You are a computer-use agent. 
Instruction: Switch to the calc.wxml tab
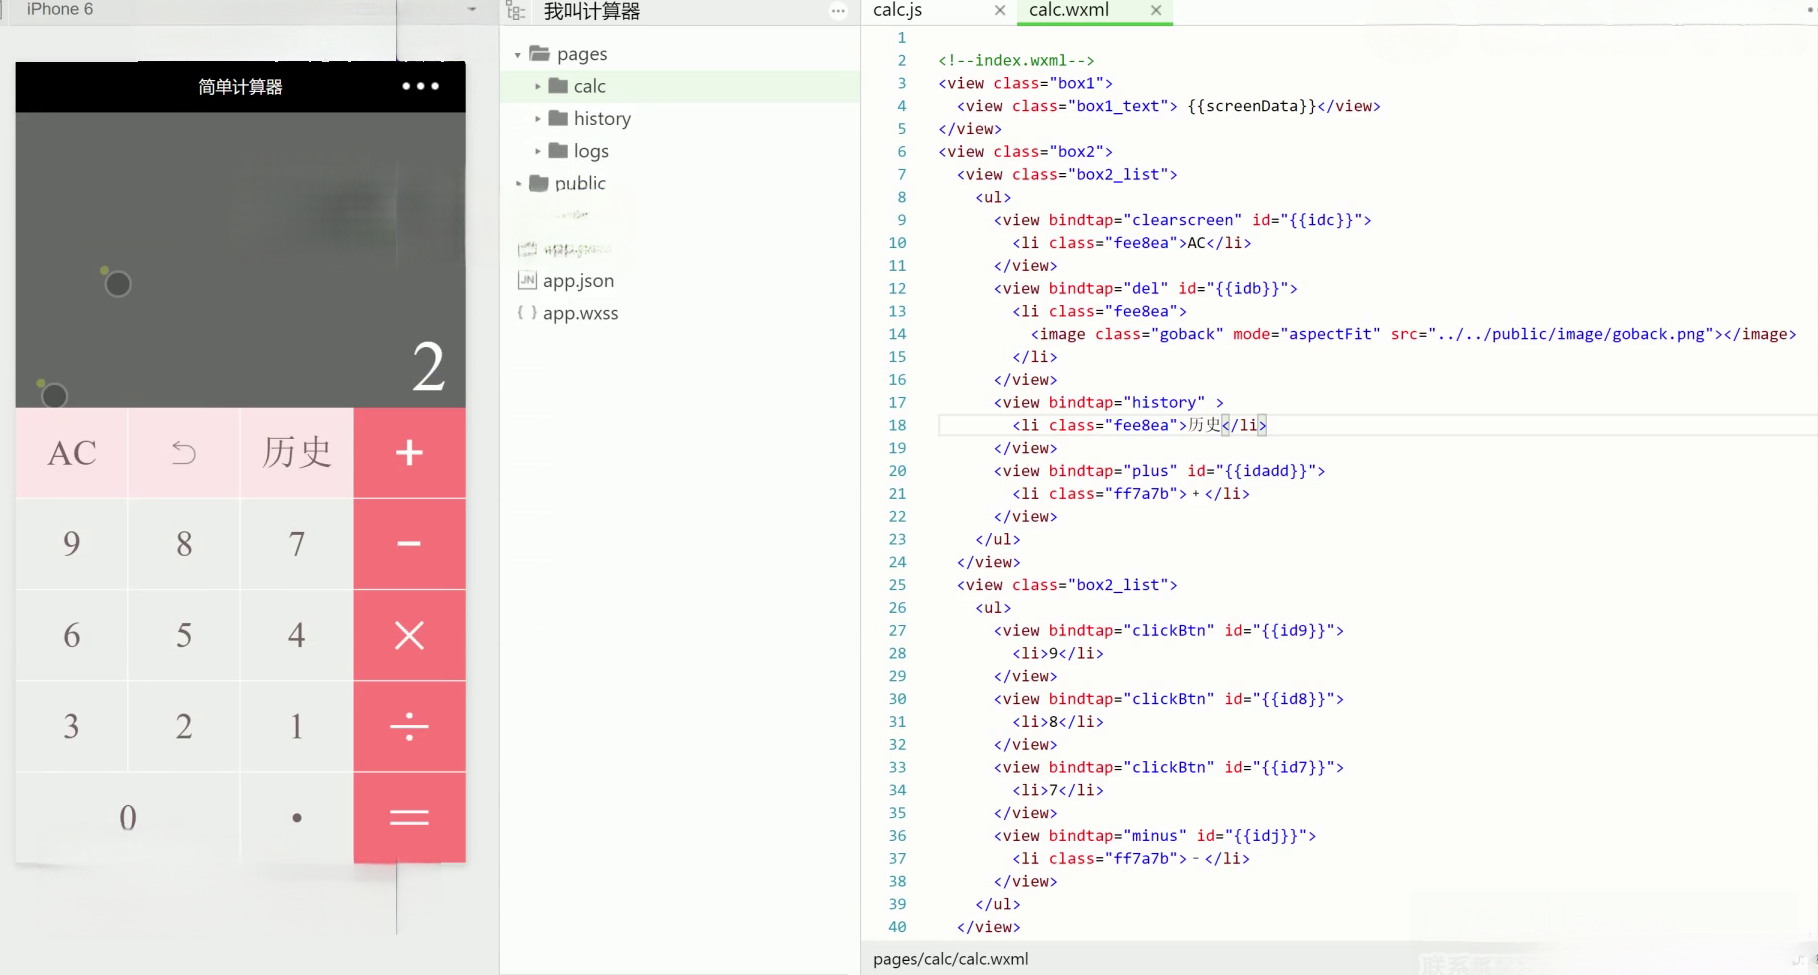point(1069,10)
